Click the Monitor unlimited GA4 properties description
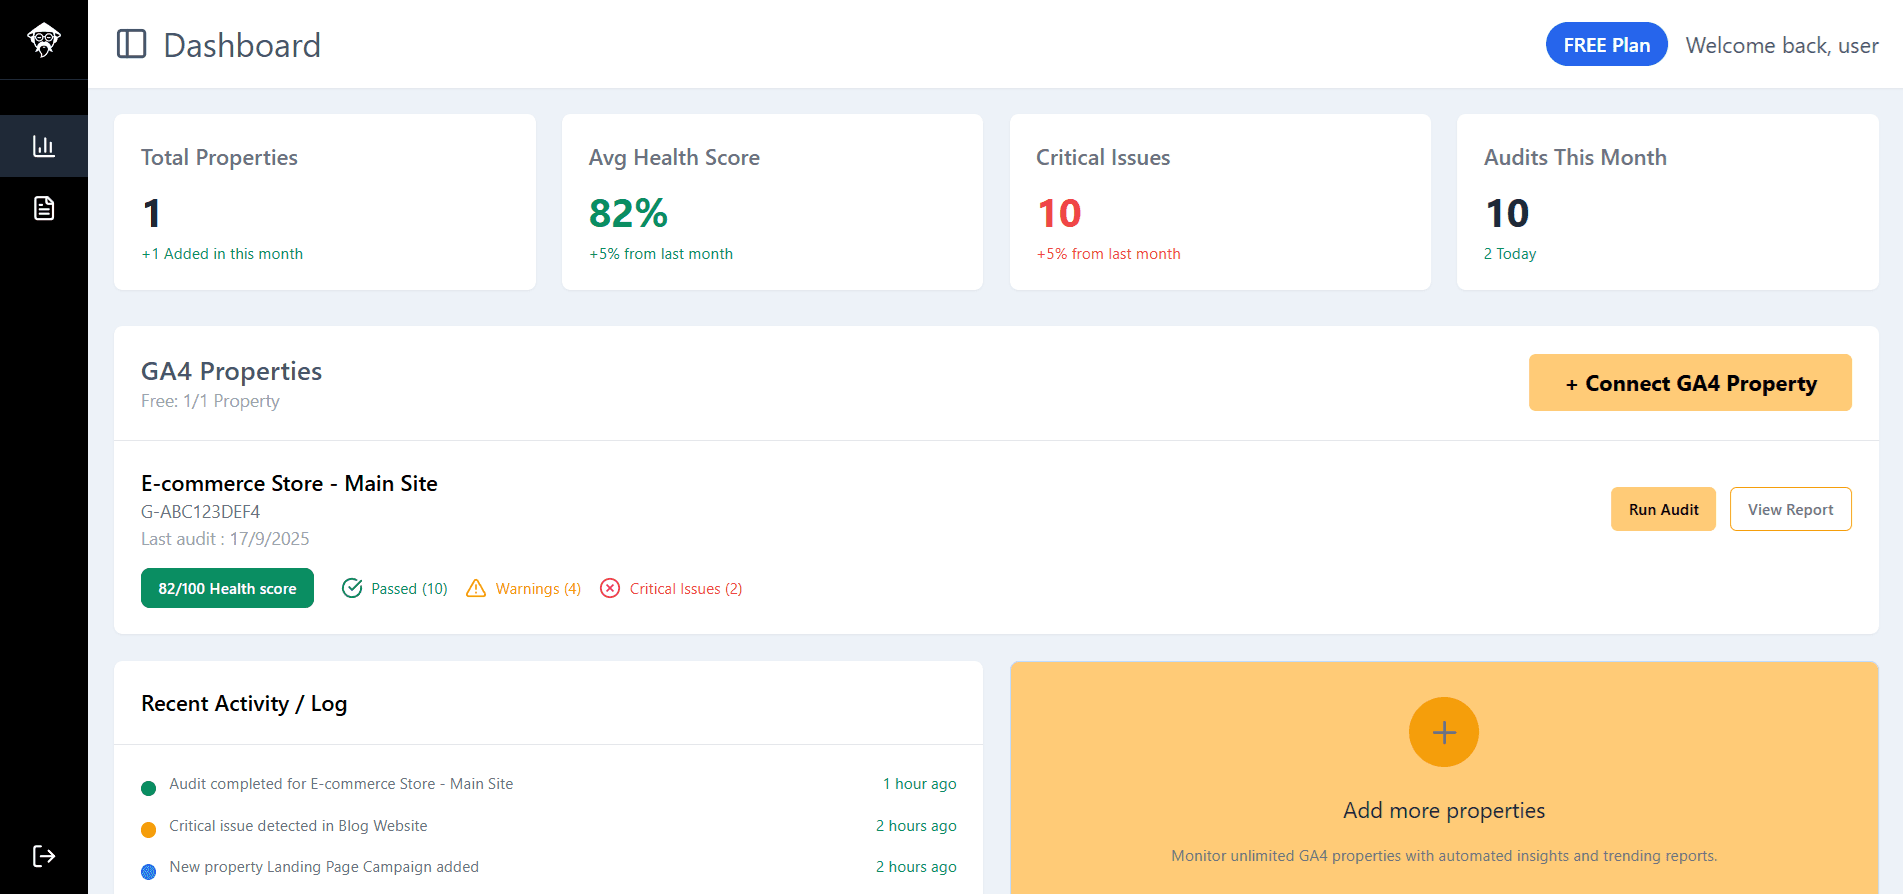 point(1444,856)
